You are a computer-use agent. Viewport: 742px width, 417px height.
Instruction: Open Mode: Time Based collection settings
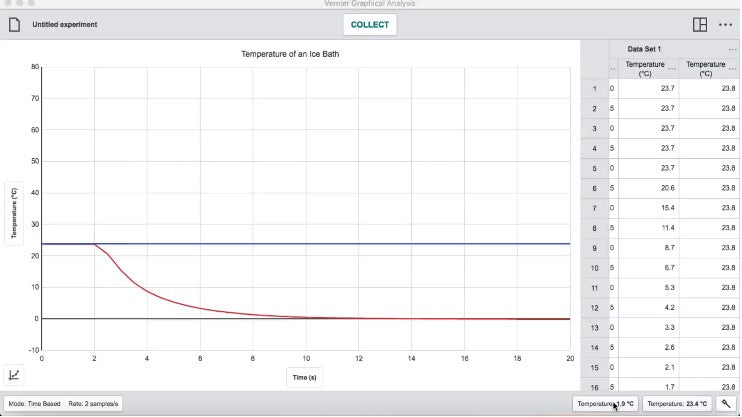pos(63,404)
